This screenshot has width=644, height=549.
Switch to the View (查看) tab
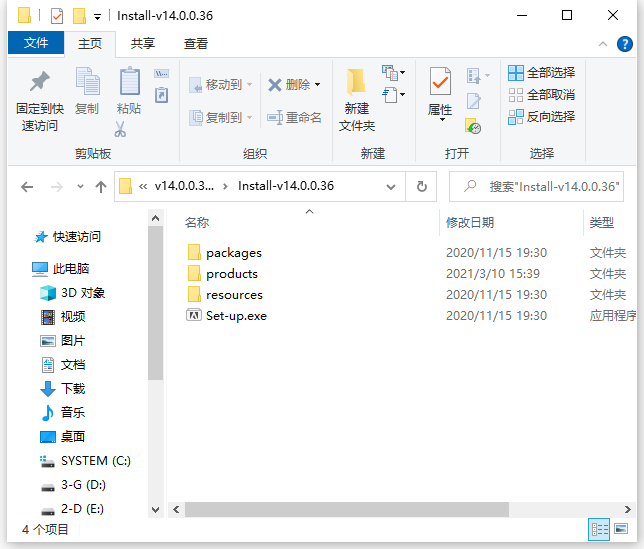196,44
